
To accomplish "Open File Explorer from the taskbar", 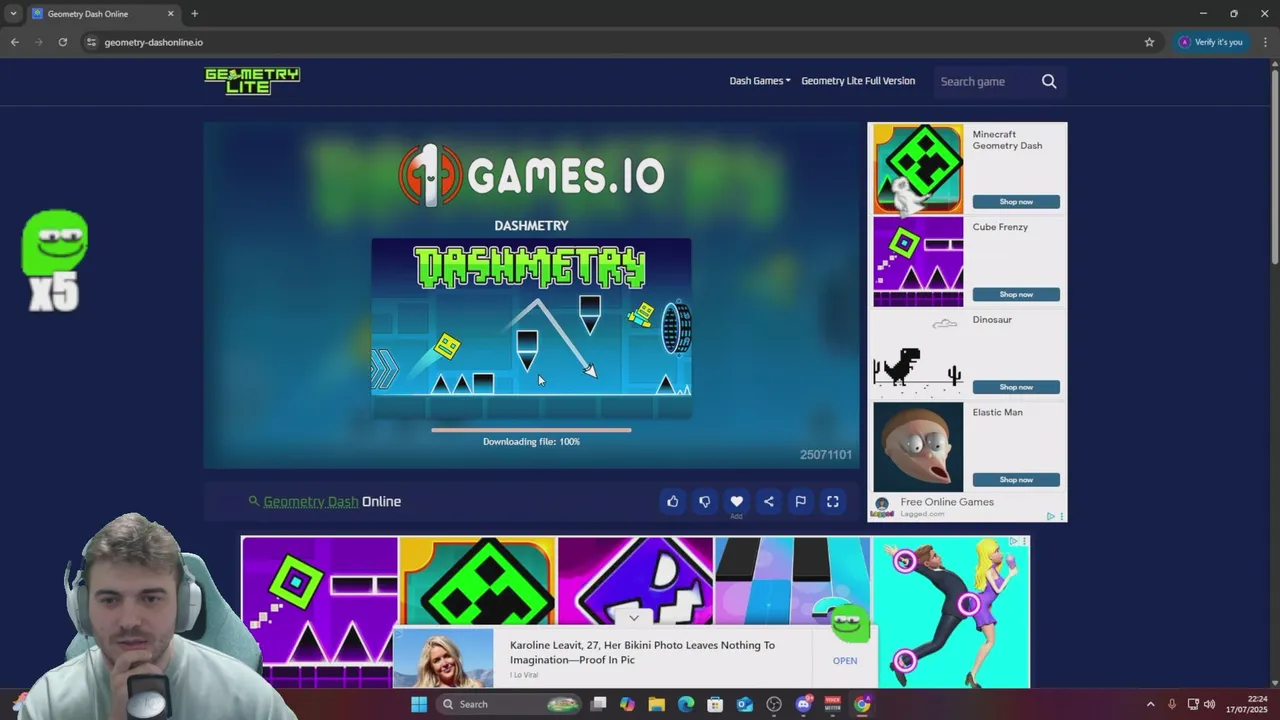I will (x=657, y=704).
